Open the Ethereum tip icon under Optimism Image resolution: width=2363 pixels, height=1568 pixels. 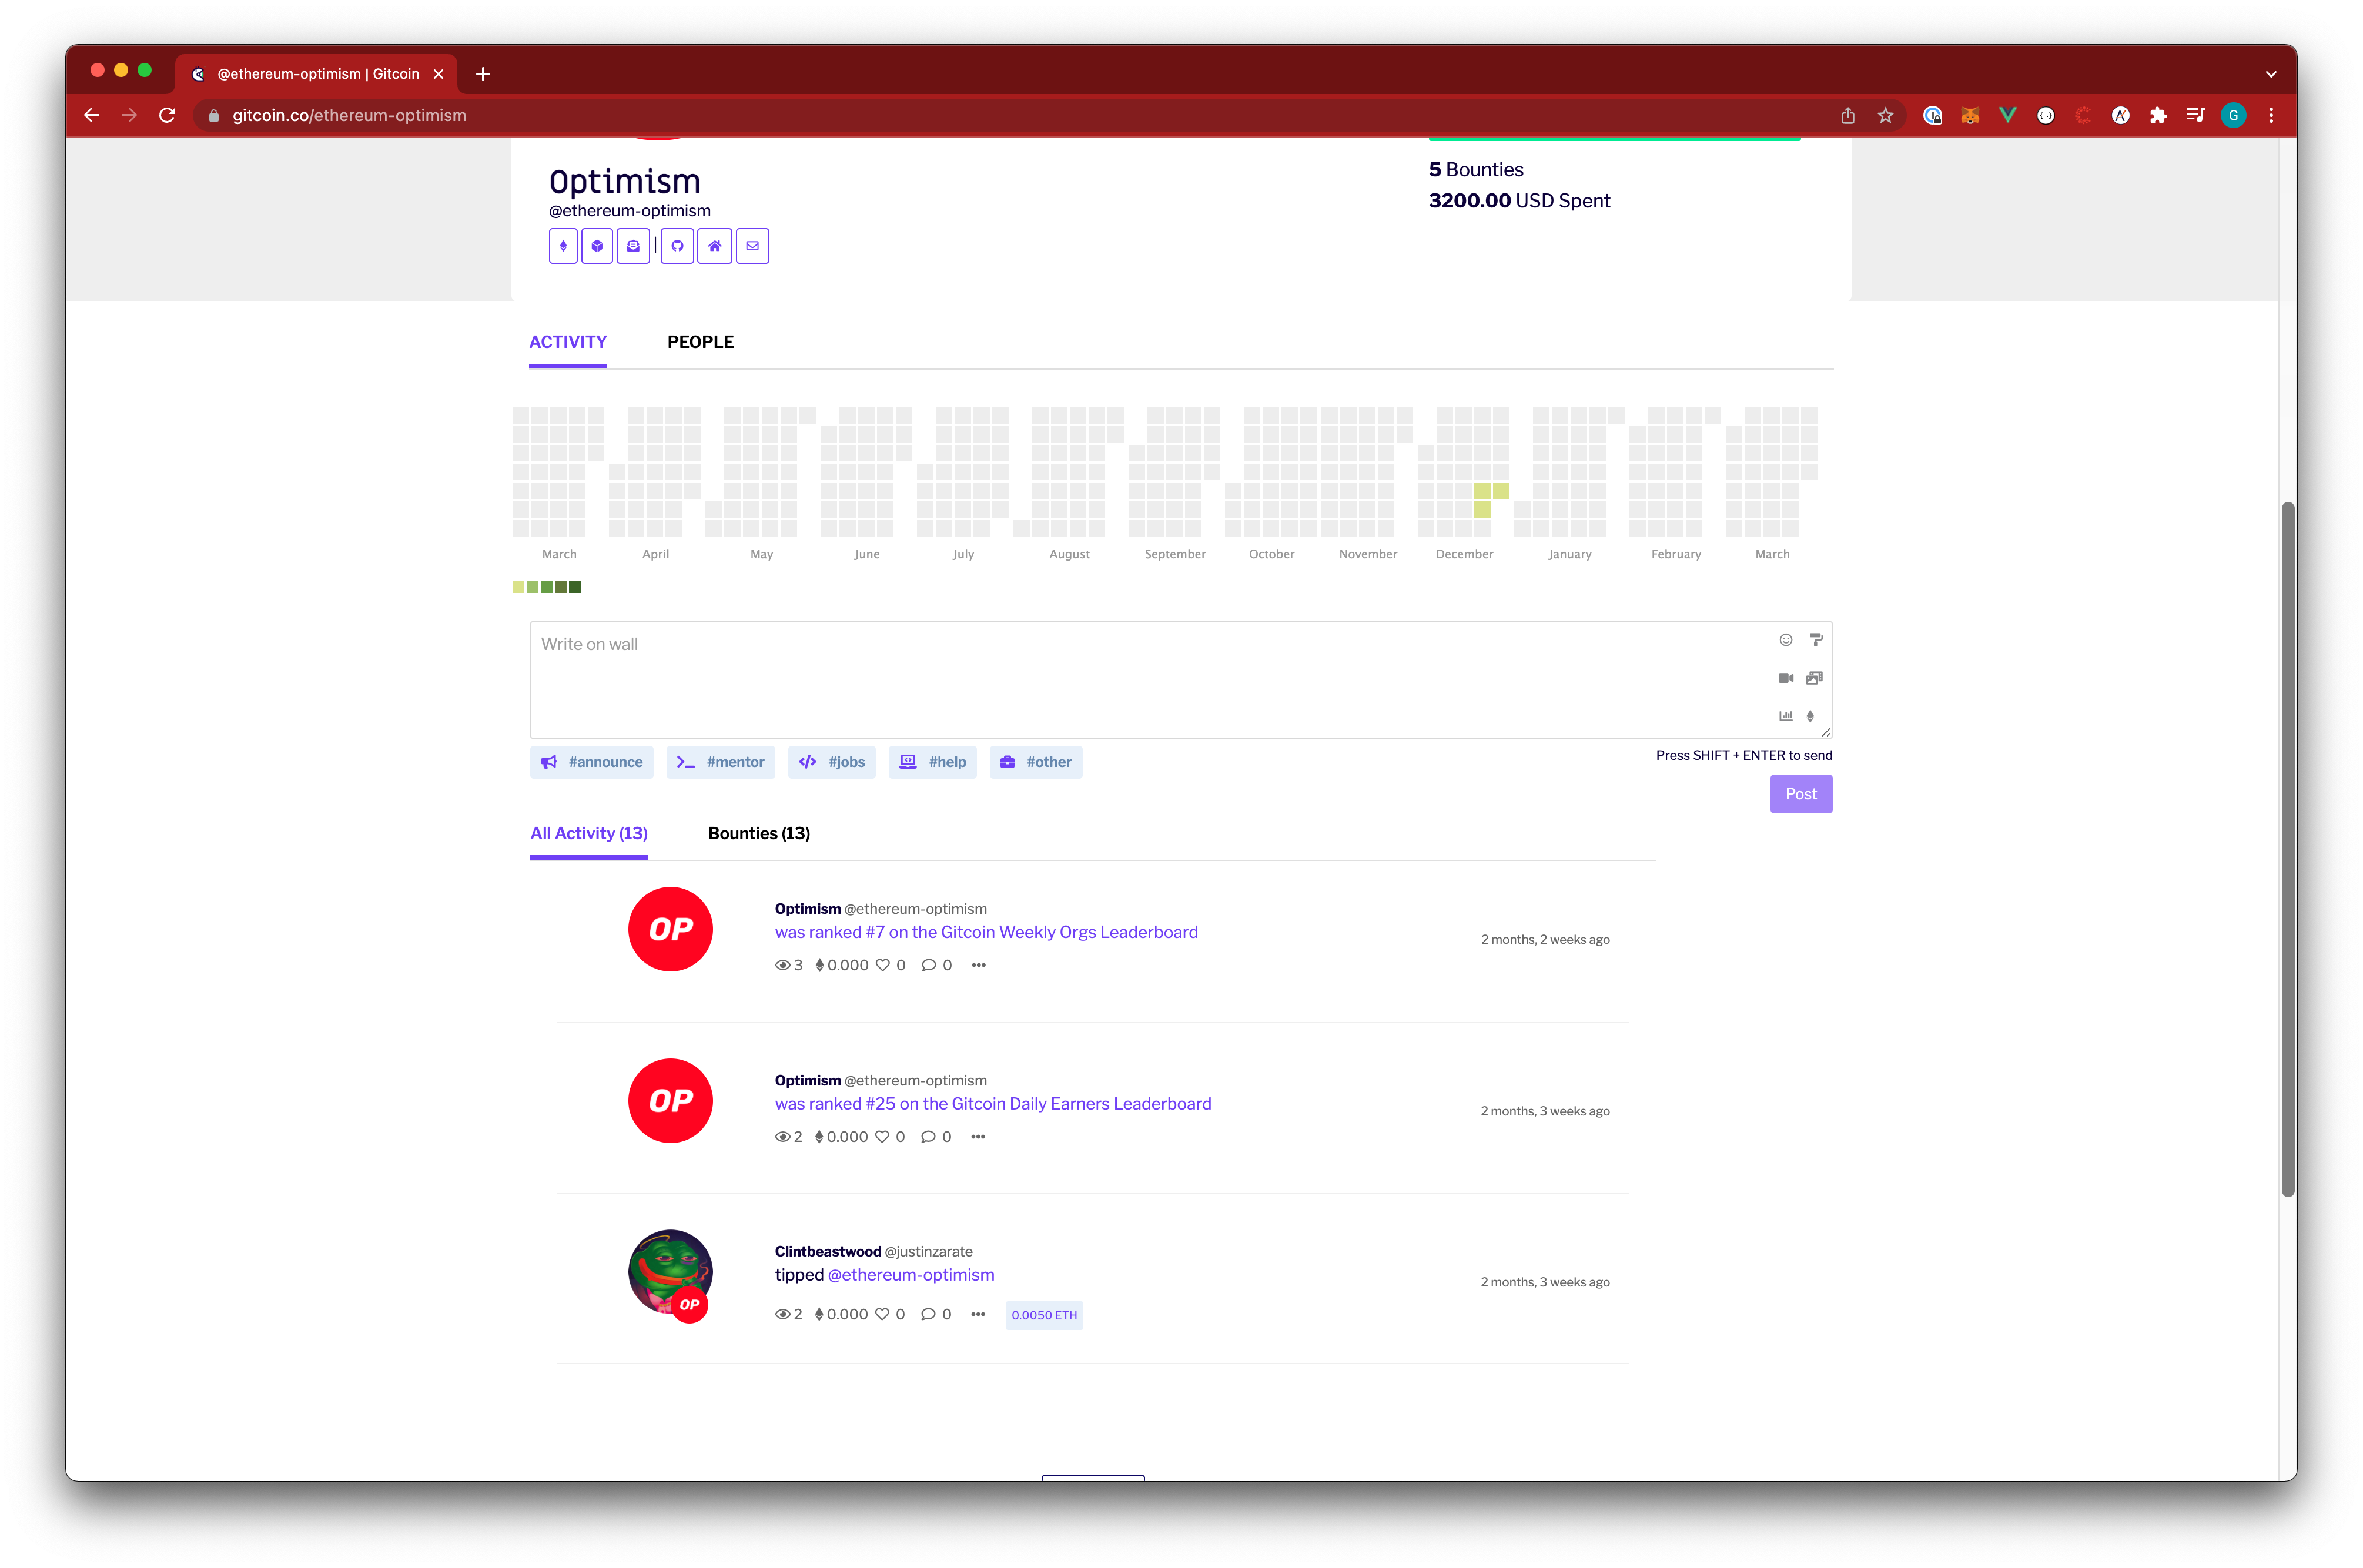coord(563,246)
